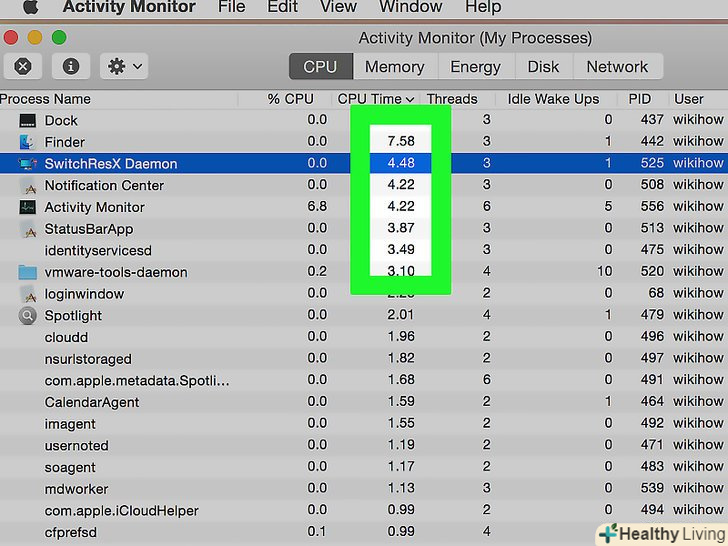The height and width of the screenshot is (546, 728).
Task: Click the Finder process icon
Action: 27,142
